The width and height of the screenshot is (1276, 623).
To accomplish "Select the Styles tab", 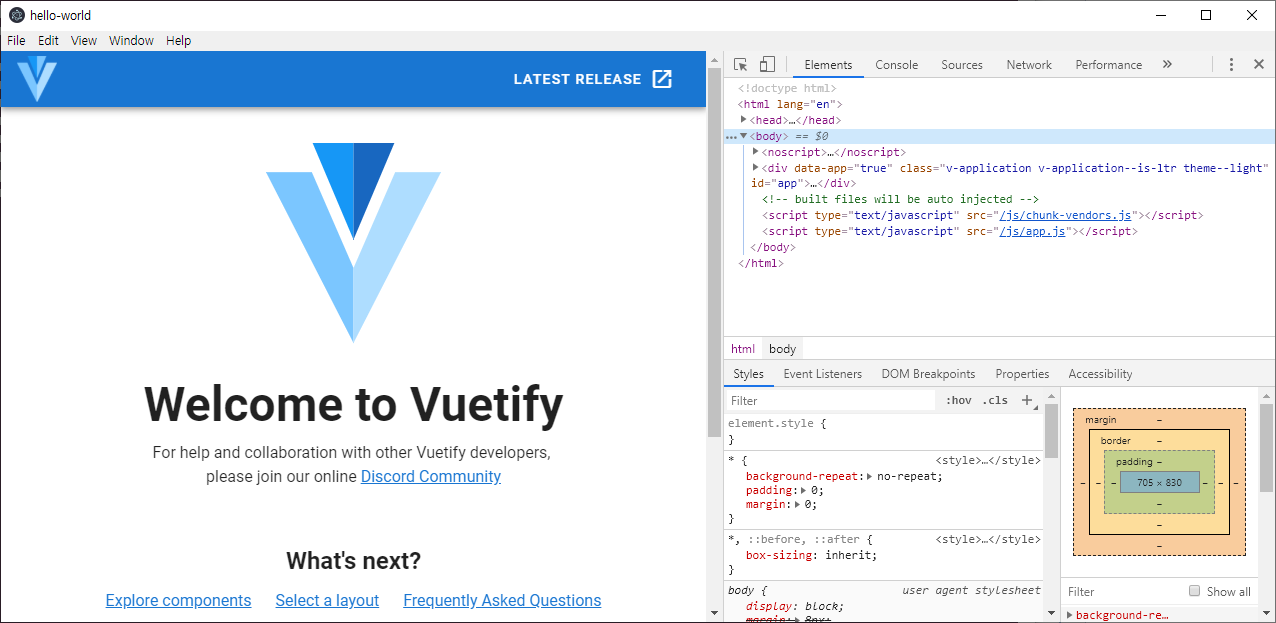I will (x=748, y=374).
